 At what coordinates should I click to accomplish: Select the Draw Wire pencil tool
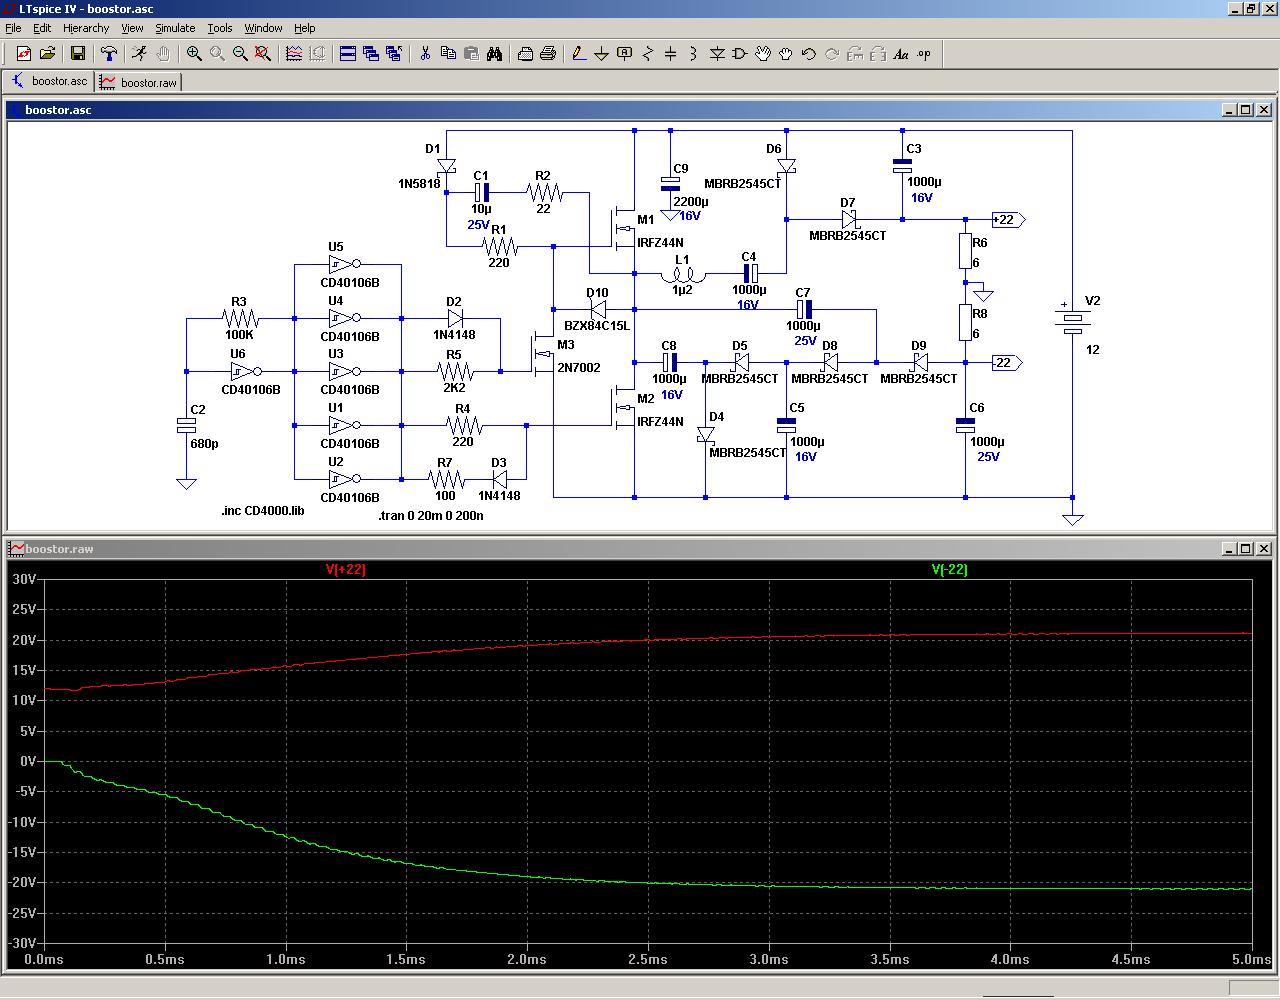[578, 54]
